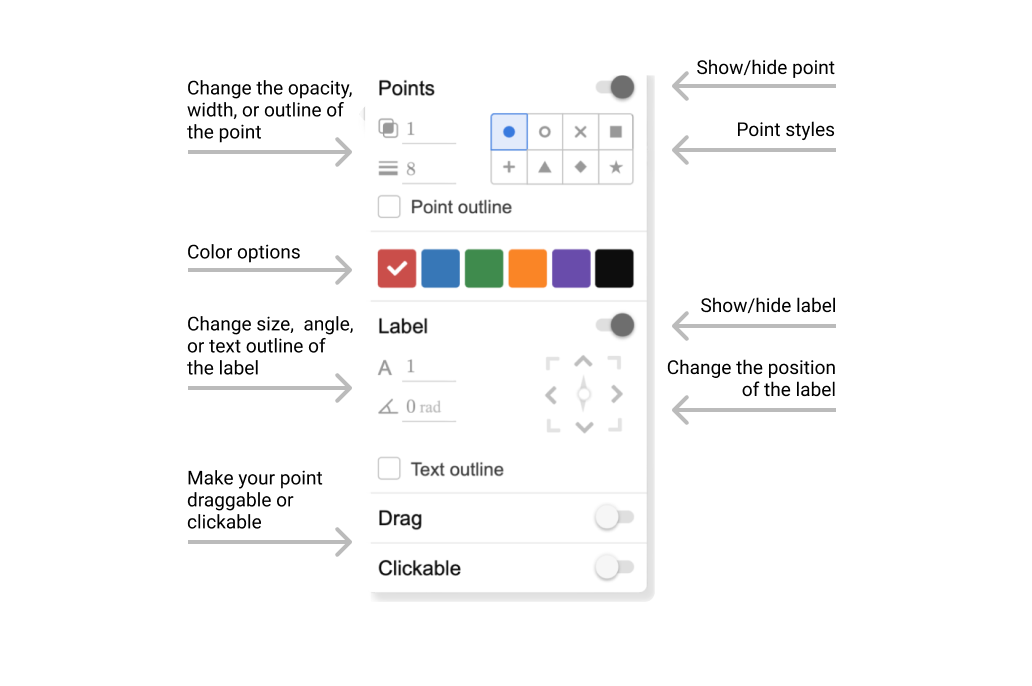The image size is (1032, 686).
Task: Click the label angle input field
Action: click(428, 407)
